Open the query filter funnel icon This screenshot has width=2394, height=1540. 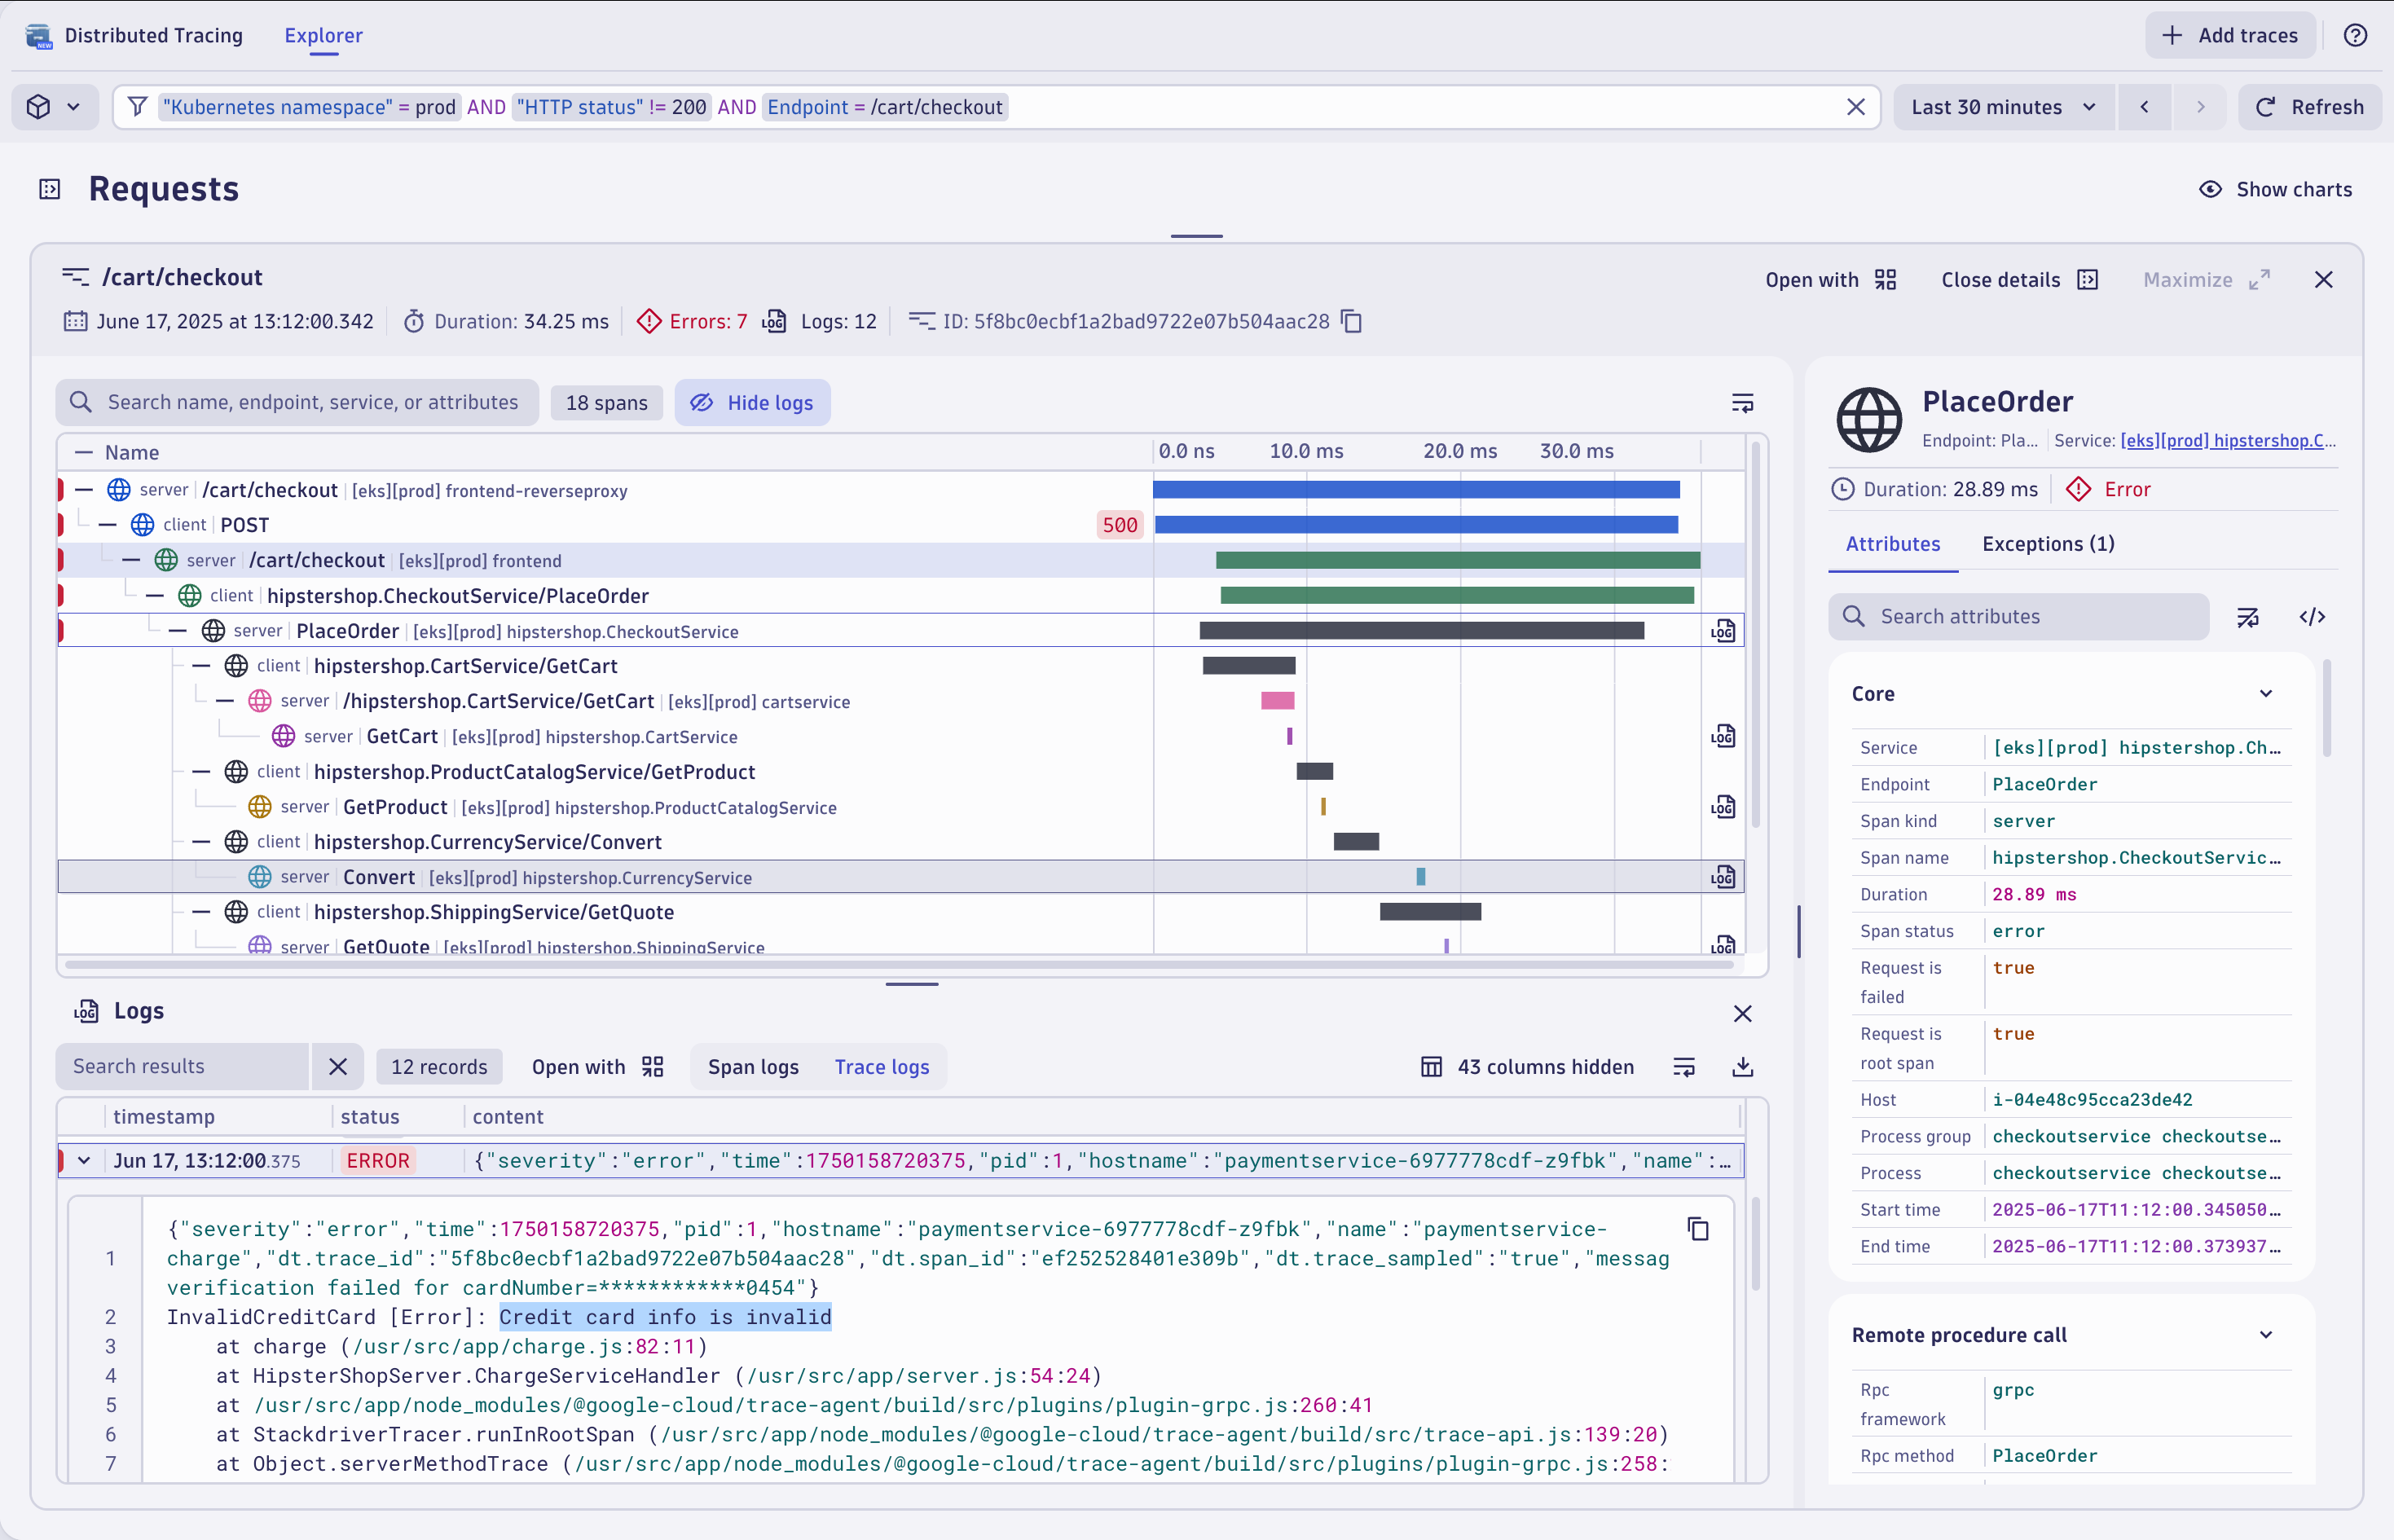(138, 107)
